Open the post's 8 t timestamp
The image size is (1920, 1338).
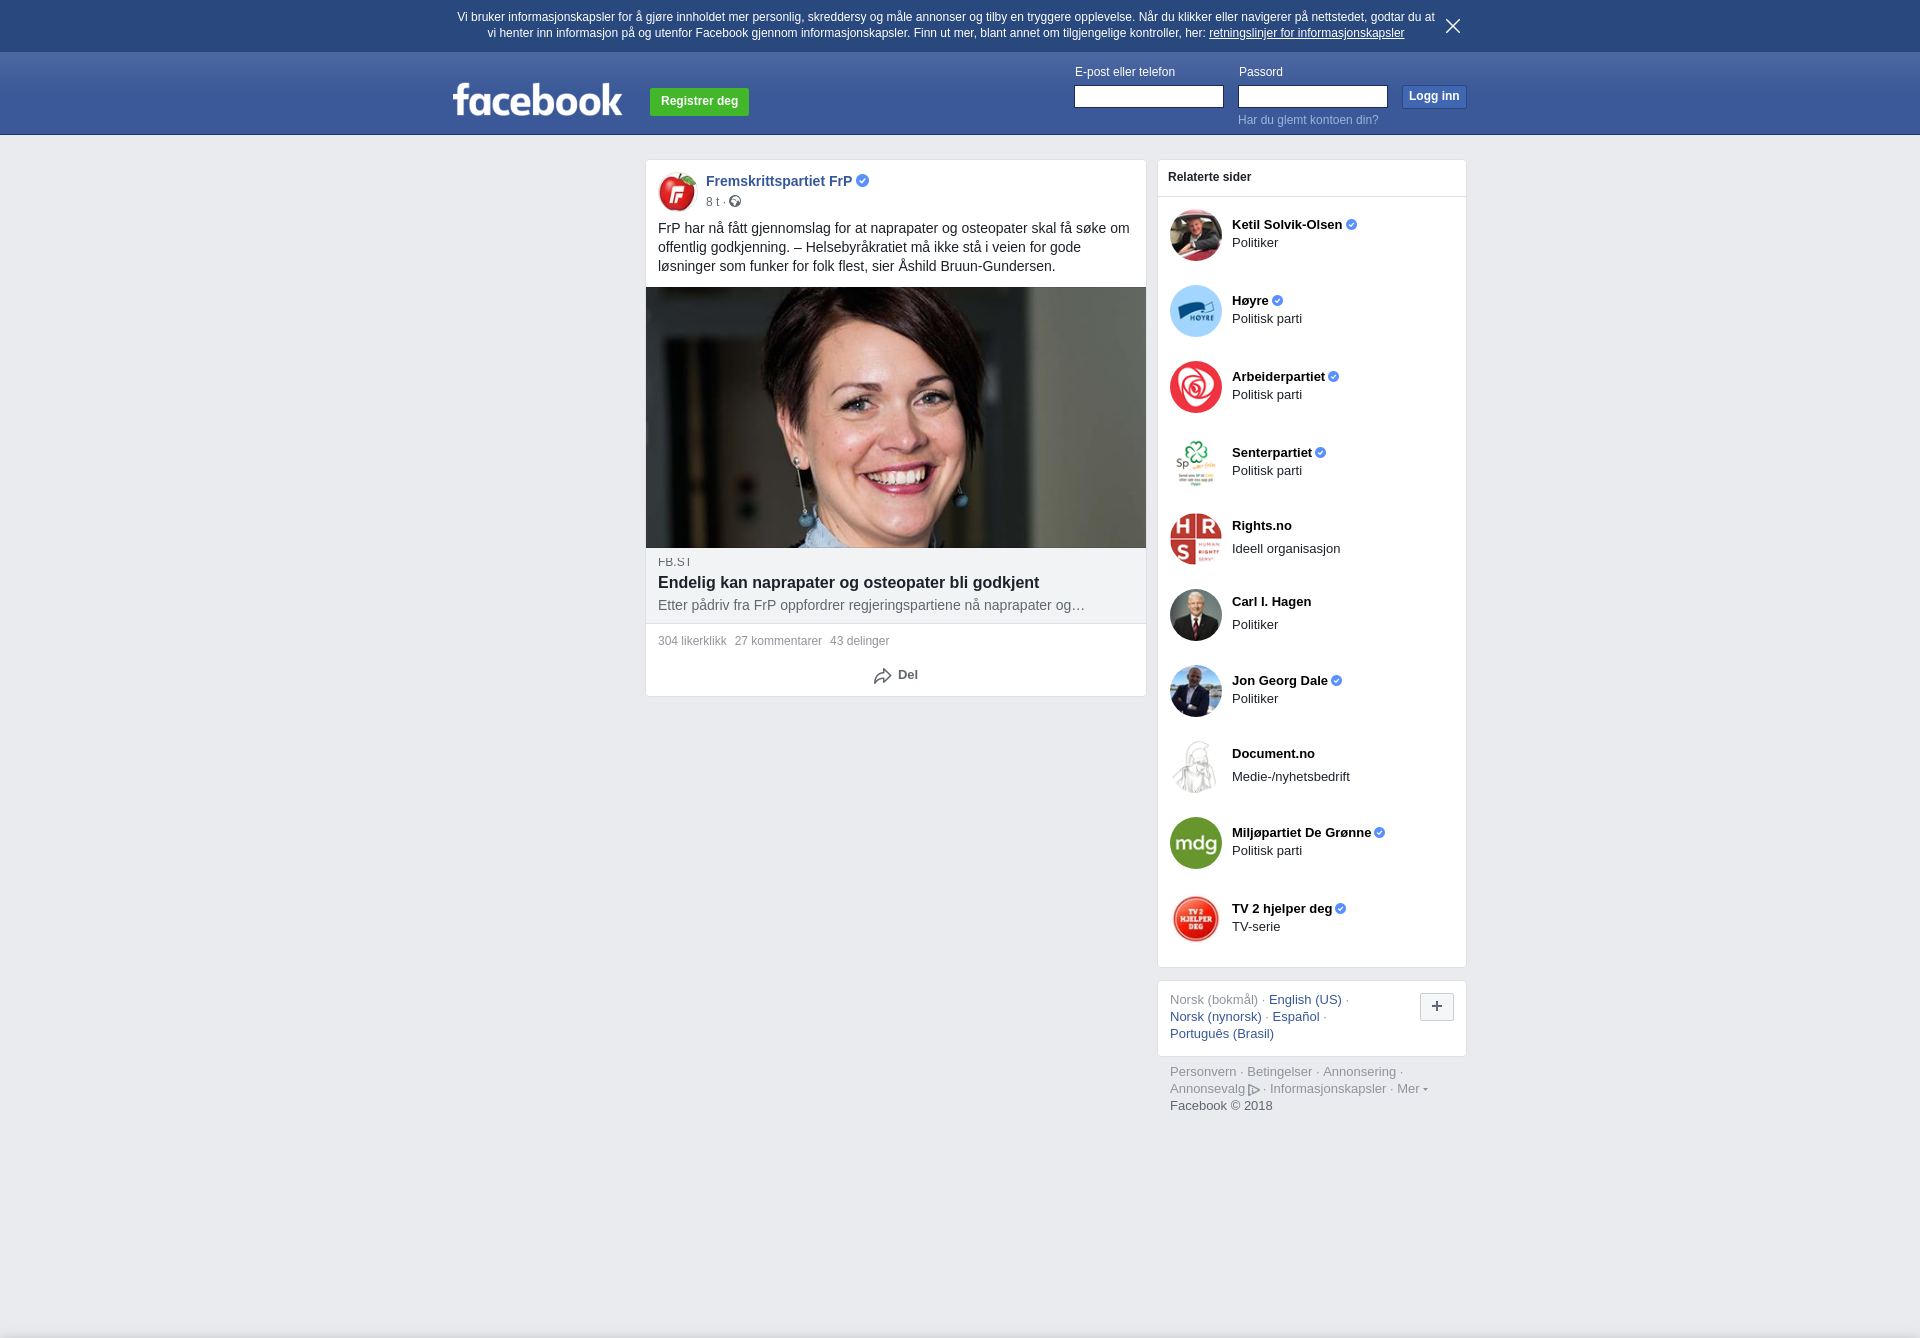(712, 202)
